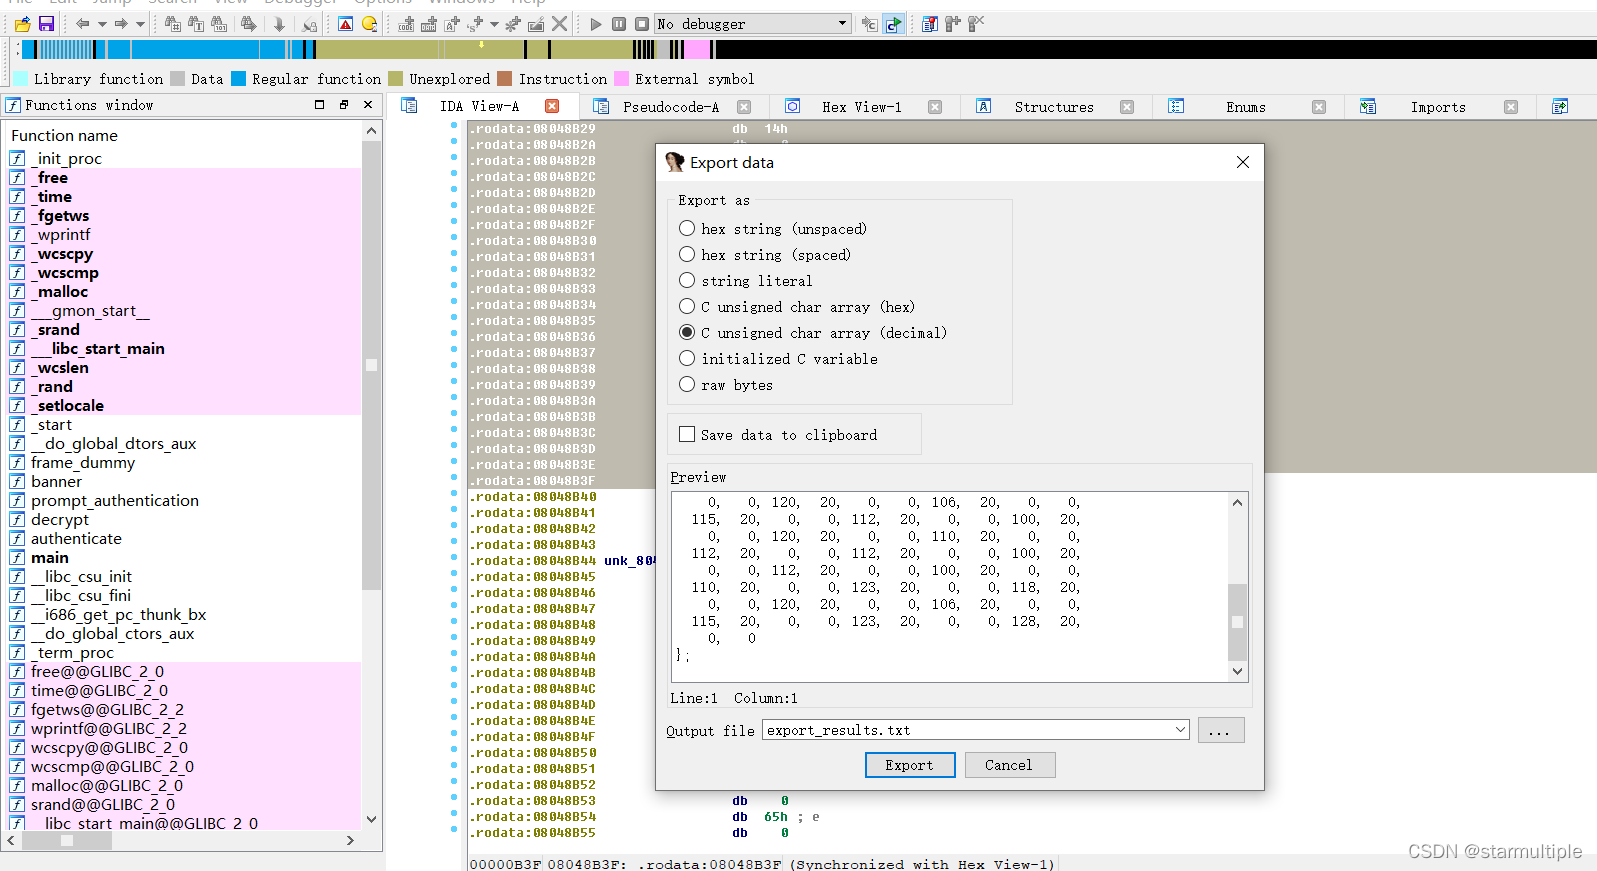Screen dimensions: 1597x871
Task: Click the red warning triangle toolbar icon
Action: pyautogui.click(x=346, y=24)
